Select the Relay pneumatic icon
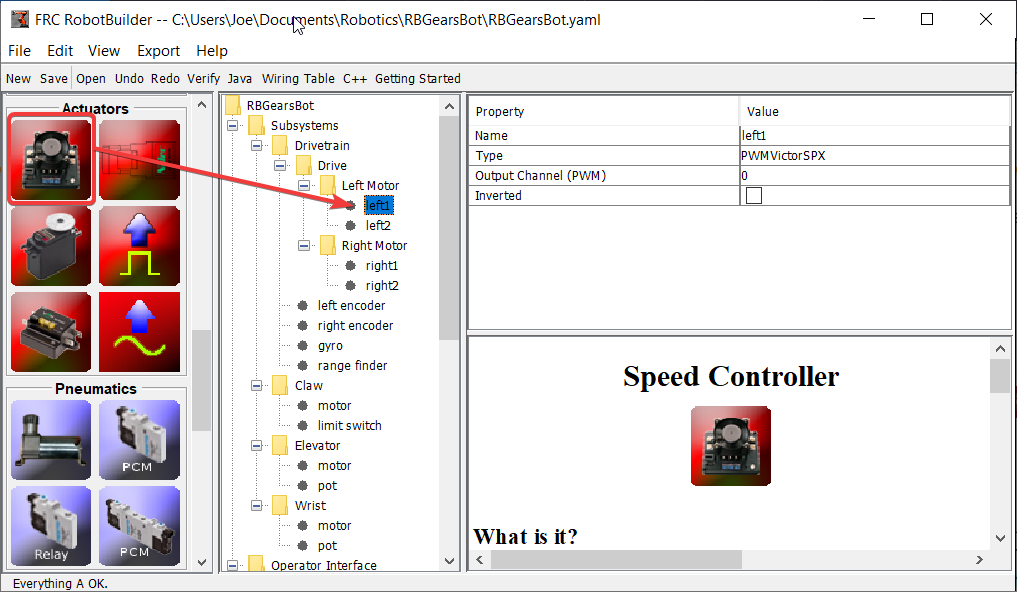The width and height of the screenshot is (1017, 592). tap(51, 524)
